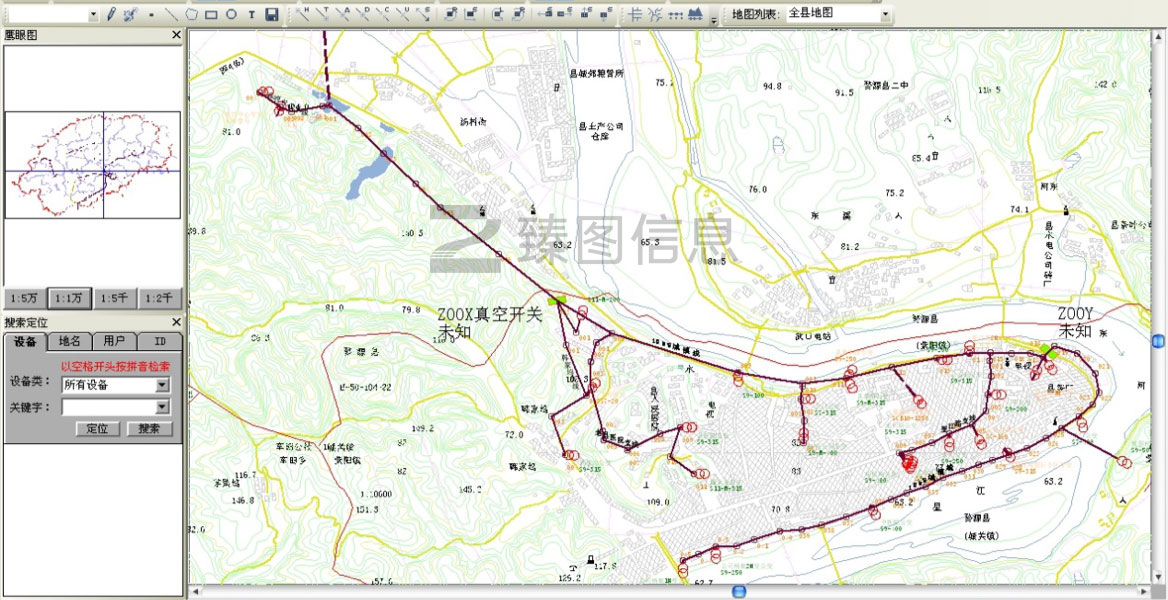Select the circle drawing tool
This screenshot has width=1168, height=600.
231,15
